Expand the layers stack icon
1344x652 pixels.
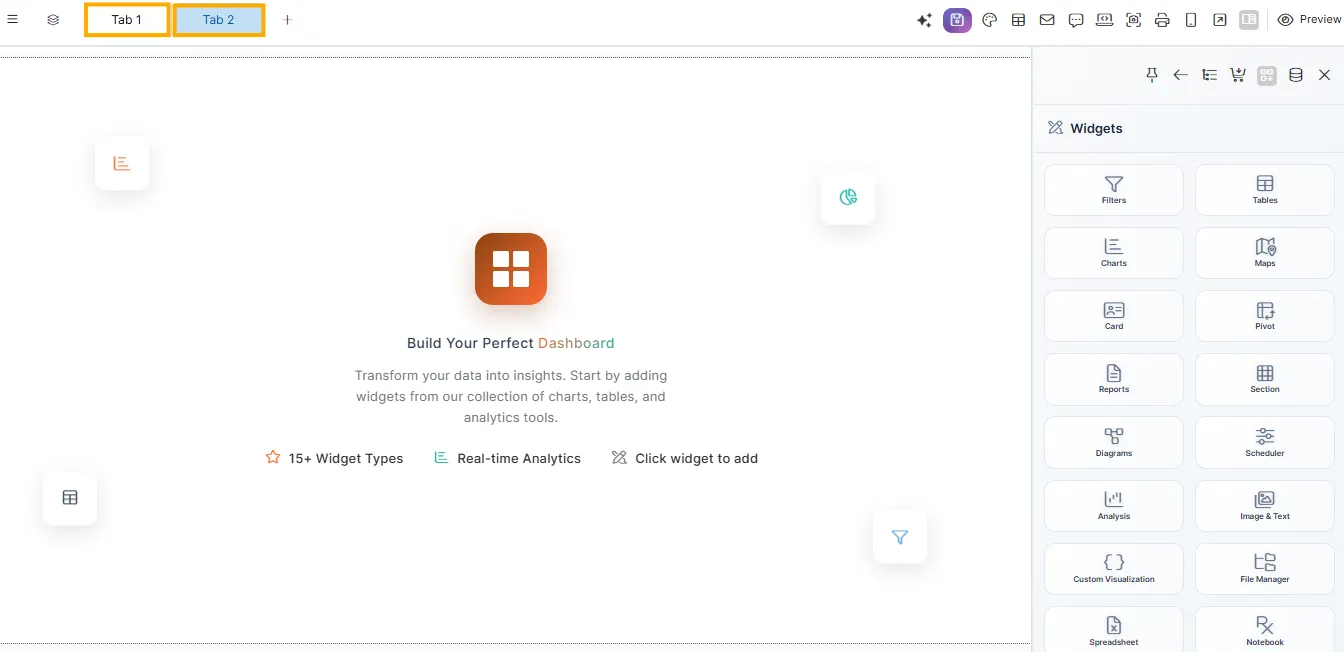click(53, 20)
